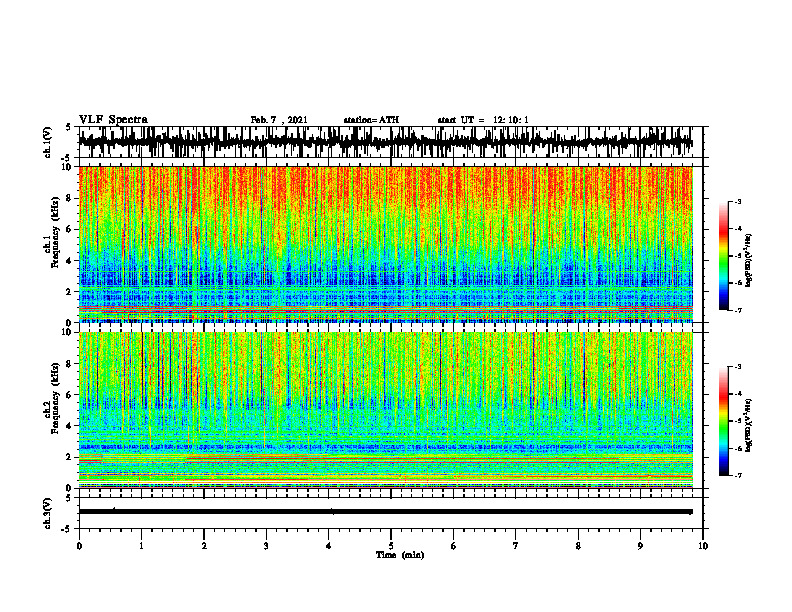Click time axis tick label "1"

[x=141, y=546]
